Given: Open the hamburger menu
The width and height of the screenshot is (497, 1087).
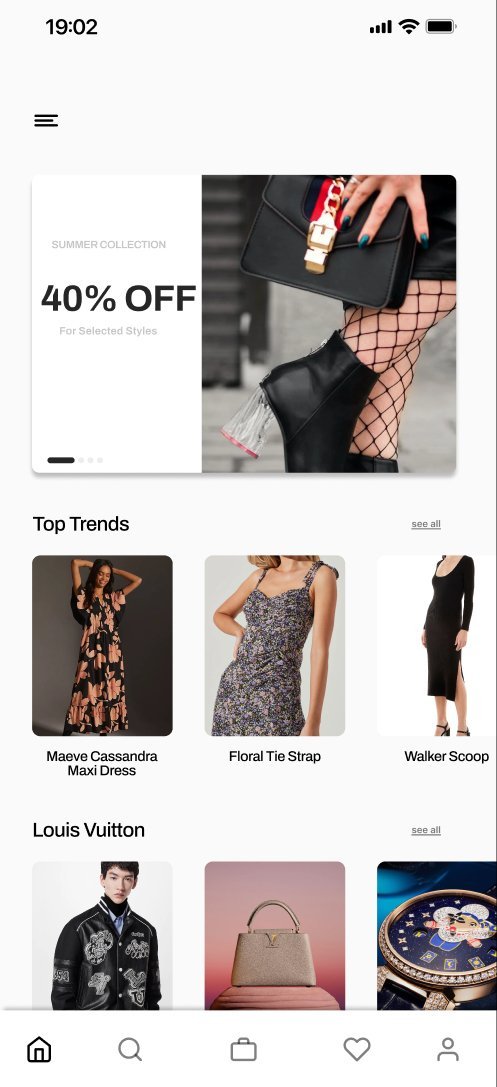Looking at the screenshot, I should (x=46, y=121).
